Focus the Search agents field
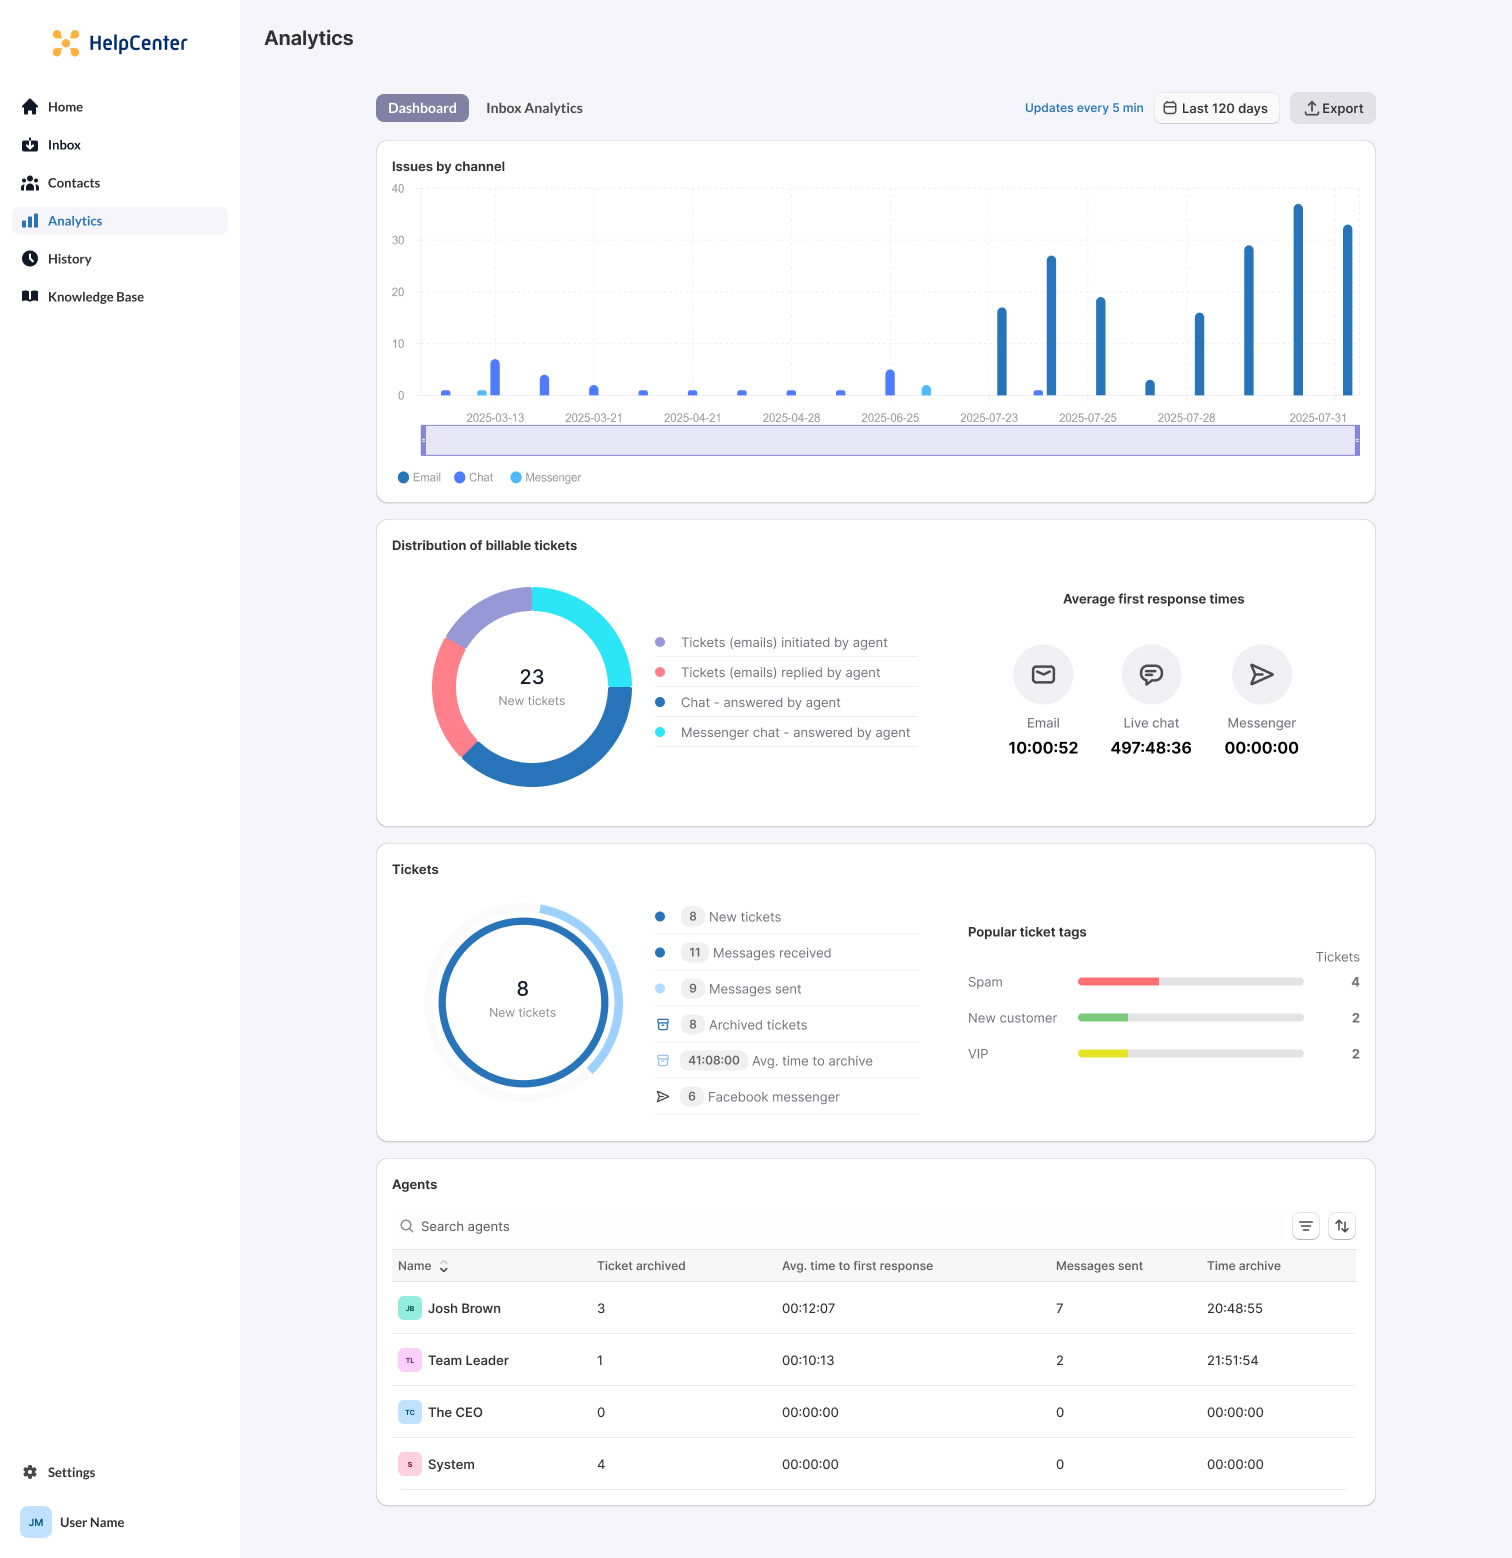The height and width of the screenshot is (1558, 1512). (x=840, y=1226)
